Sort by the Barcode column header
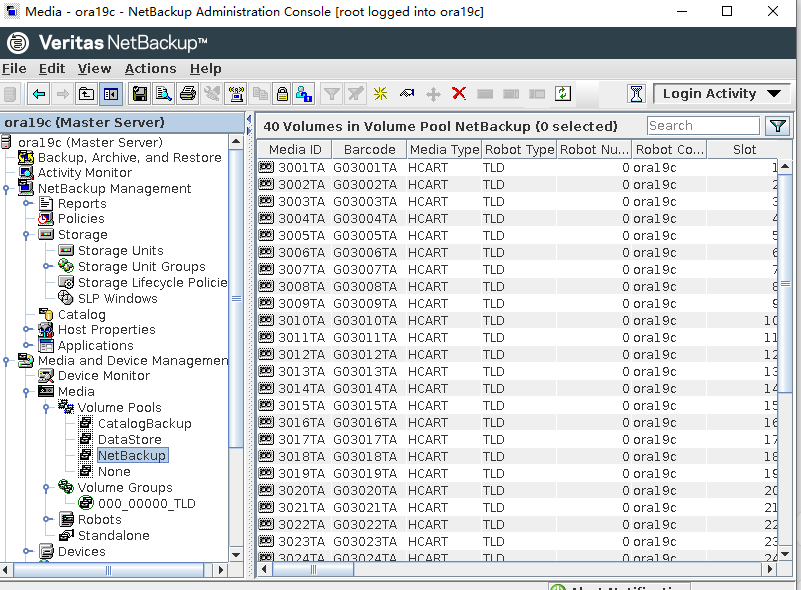Viewport: 801px width, 590px height. point(369,150)
